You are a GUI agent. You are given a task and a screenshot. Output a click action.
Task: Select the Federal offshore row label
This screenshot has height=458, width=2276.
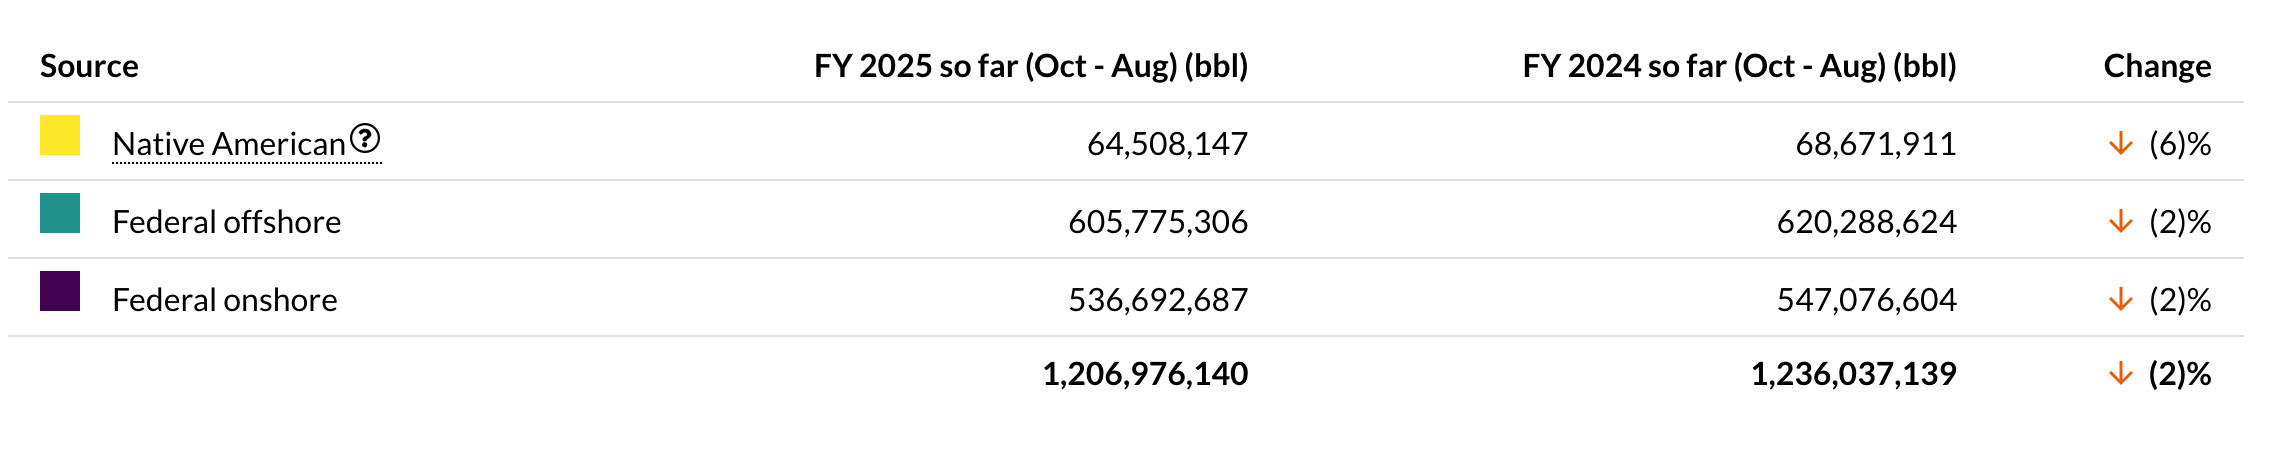tap(227, 222)
